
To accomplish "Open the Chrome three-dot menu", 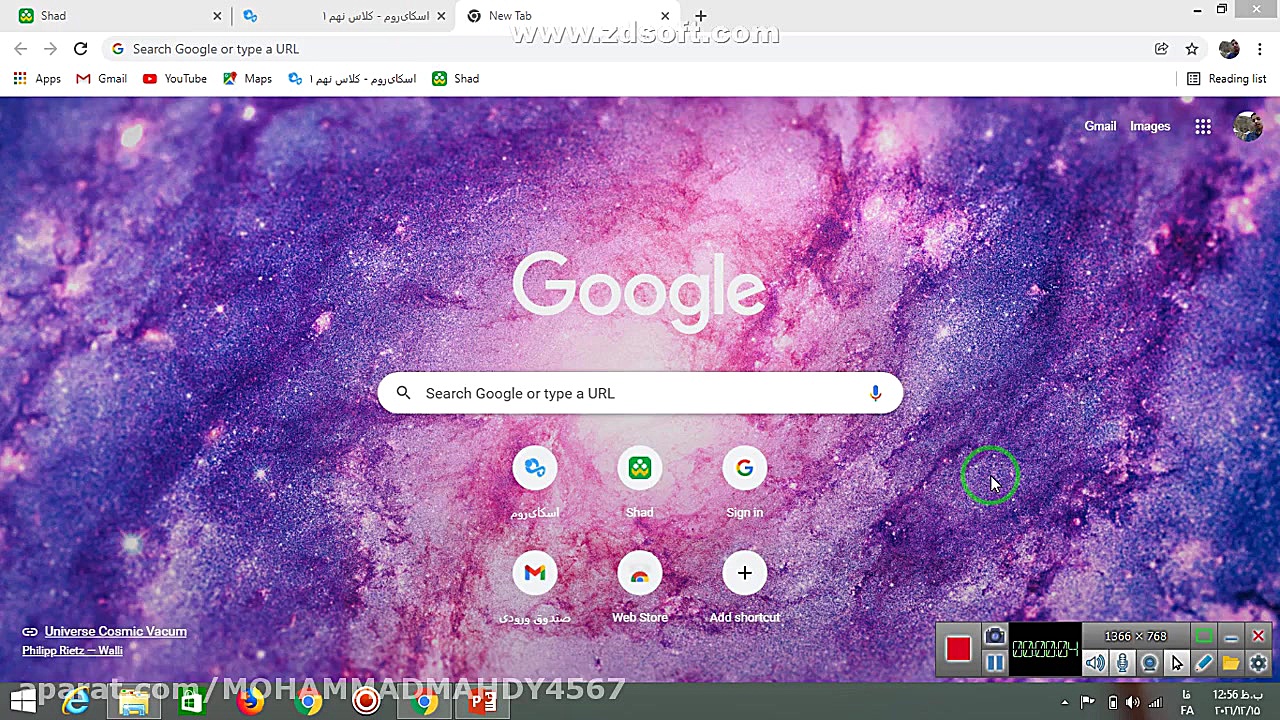I will pyautogui.click(x=1260, y=49).
